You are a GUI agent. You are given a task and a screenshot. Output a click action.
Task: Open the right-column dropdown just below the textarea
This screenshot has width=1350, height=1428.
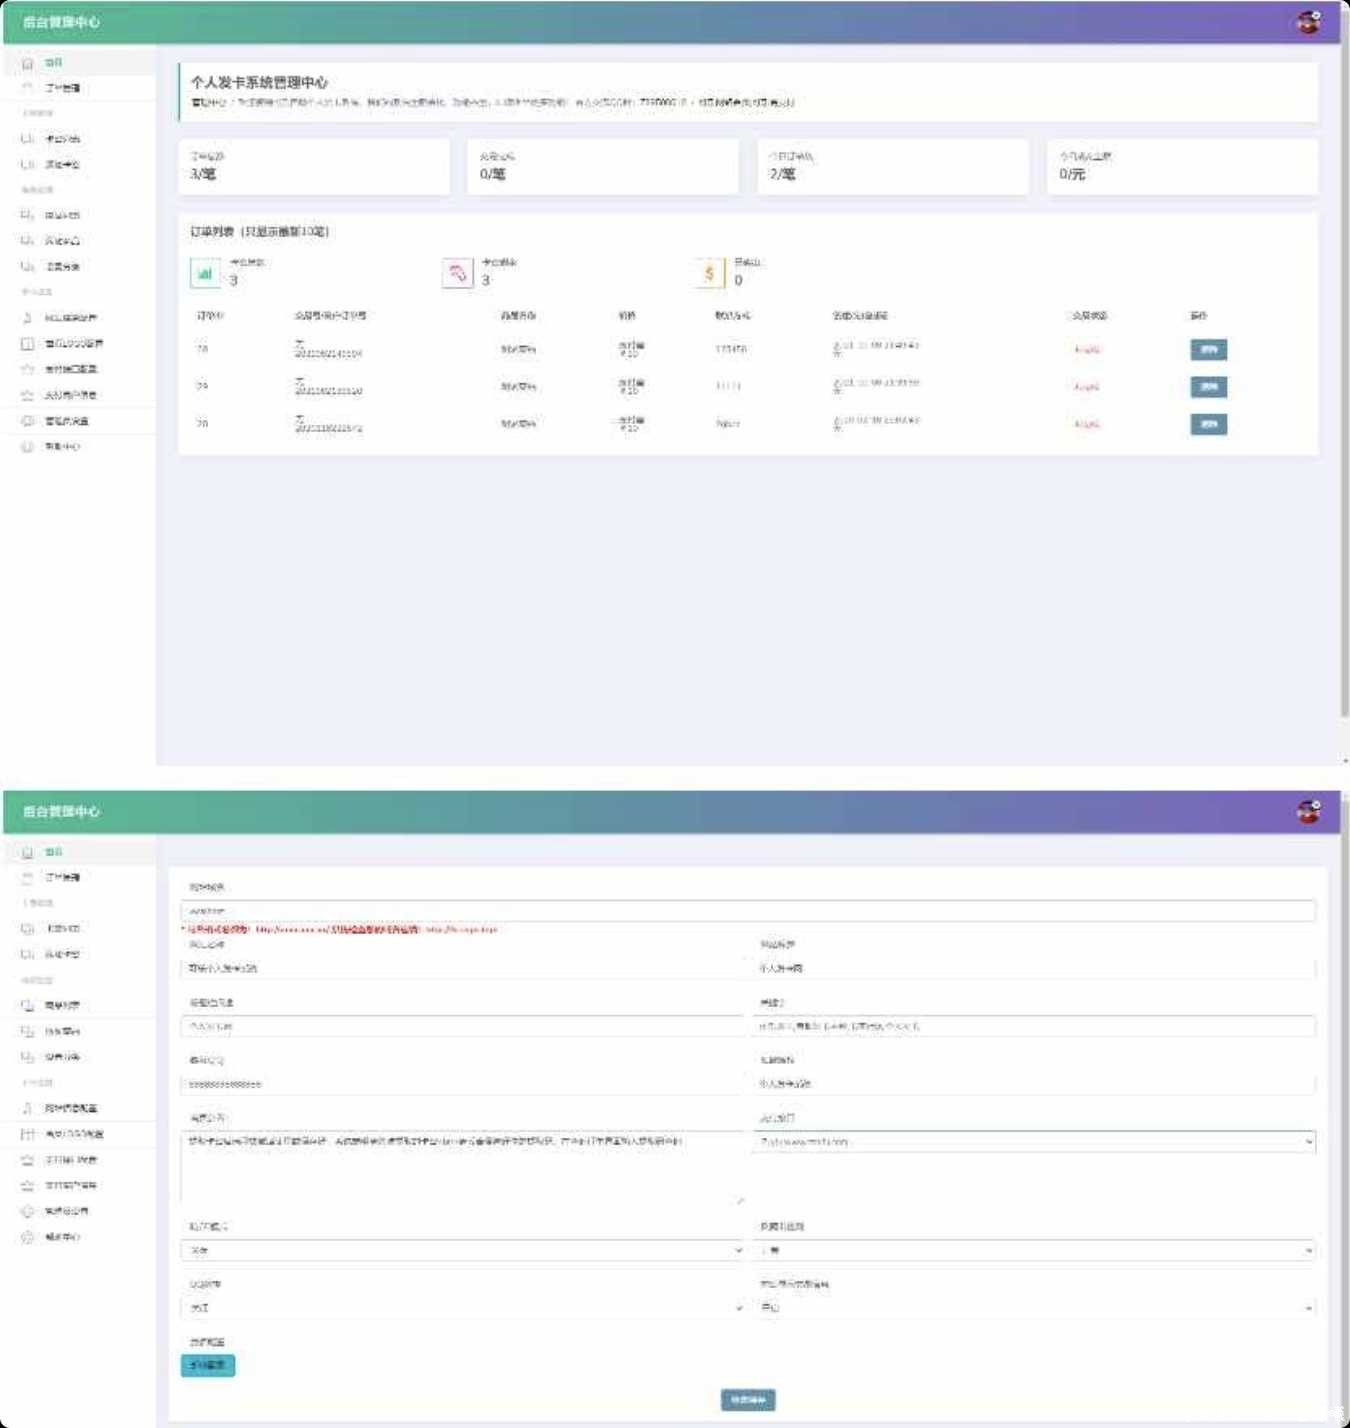(x=1034, y=1250)
